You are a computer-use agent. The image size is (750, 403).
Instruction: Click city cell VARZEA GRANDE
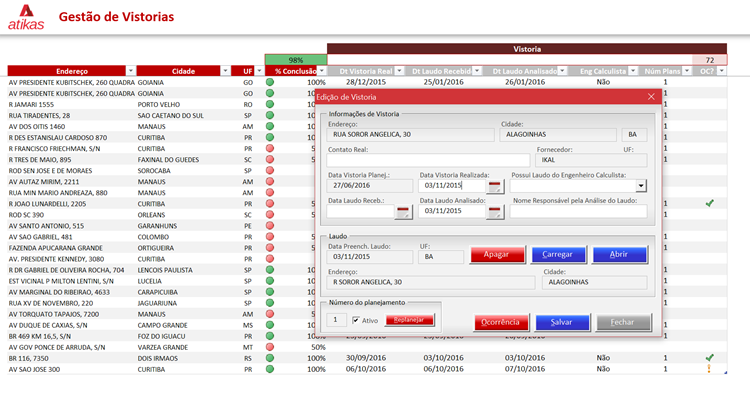(x=163, y=347)
